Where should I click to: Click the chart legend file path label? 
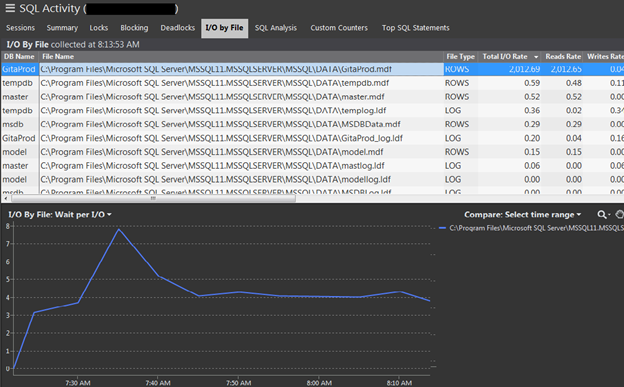click(536, 228)
